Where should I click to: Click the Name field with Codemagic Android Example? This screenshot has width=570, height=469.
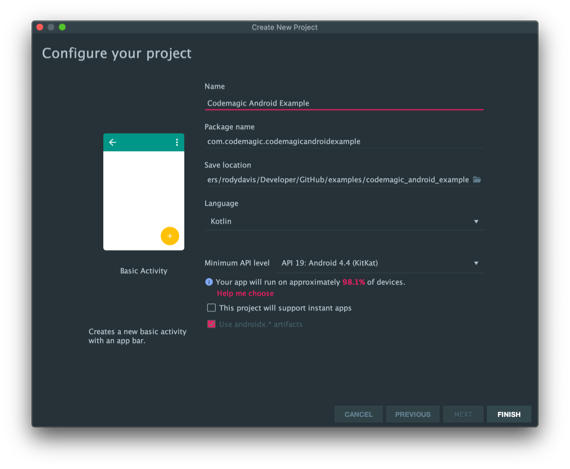344,103
